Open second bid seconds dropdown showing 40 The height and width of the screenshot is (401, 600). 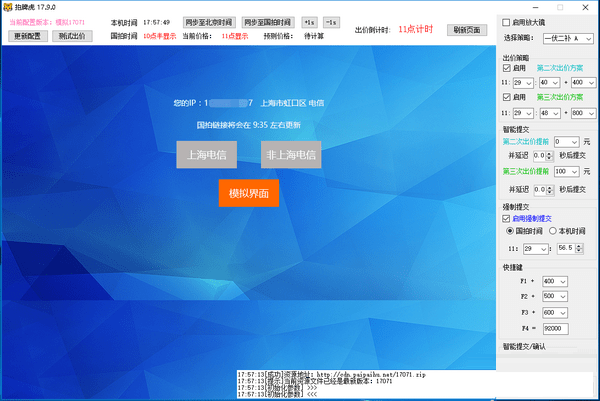coord(549,83)
